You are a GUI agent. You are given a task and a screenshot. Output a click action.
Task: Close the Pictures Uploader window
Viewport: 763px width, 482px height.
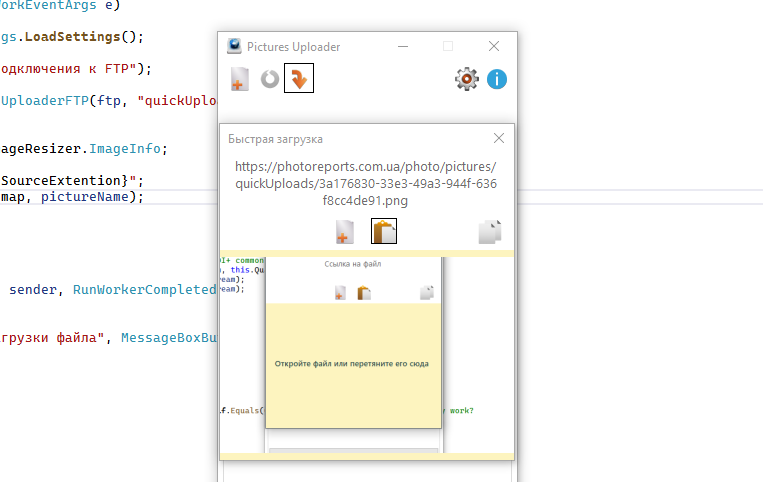pos(494,46)
